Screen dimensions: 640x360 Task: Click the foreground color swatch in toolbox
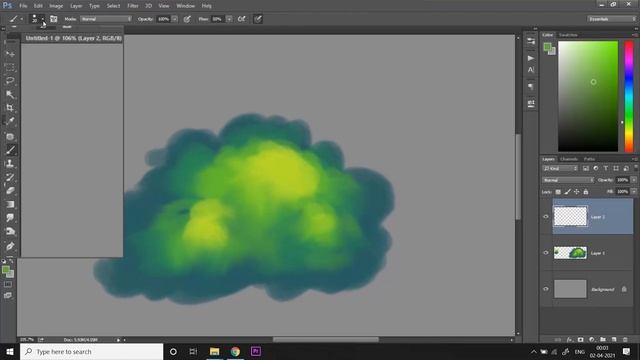[6, 270]
